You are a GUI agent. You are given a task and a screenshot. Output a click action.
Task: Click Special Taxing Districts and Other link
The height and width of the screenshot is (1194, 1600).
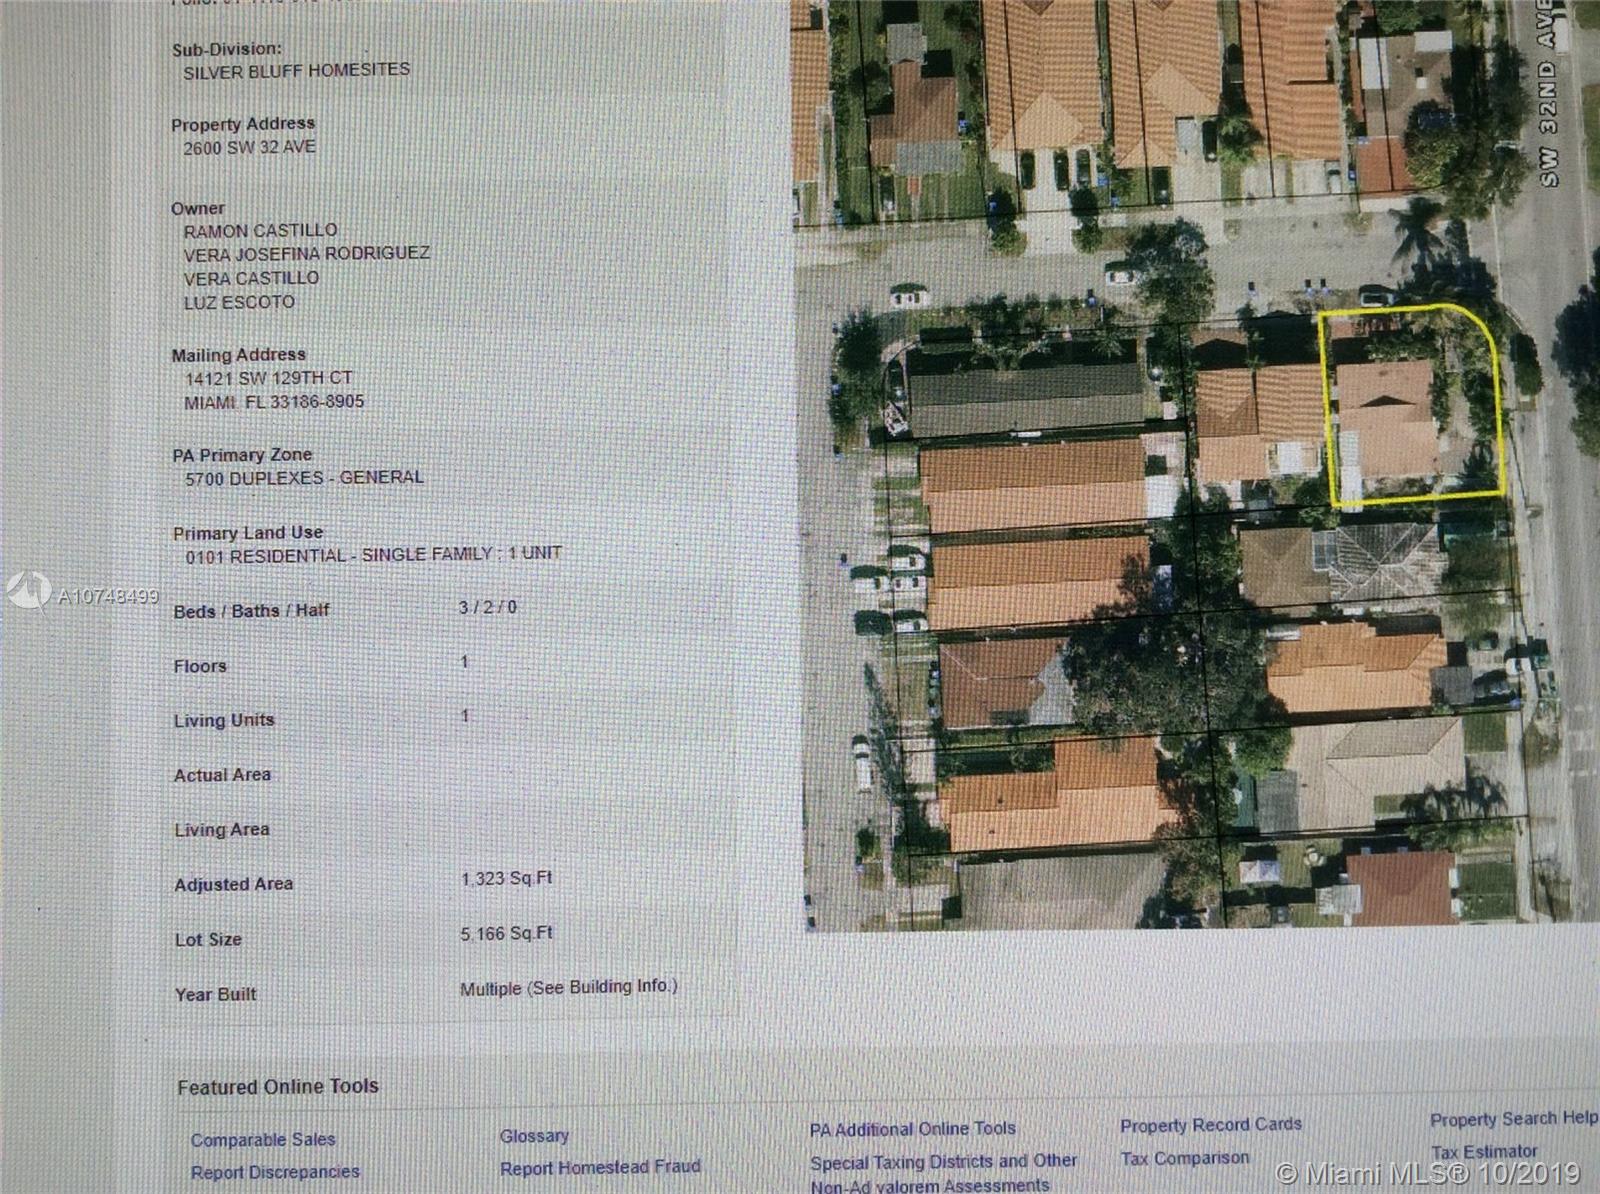tap(943, 1161)
